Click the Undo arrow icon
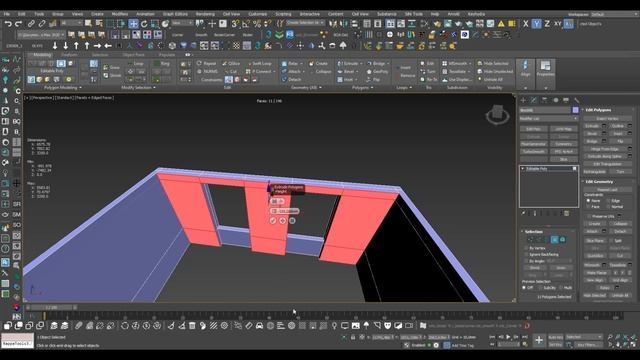 click(x=8, y=24)
